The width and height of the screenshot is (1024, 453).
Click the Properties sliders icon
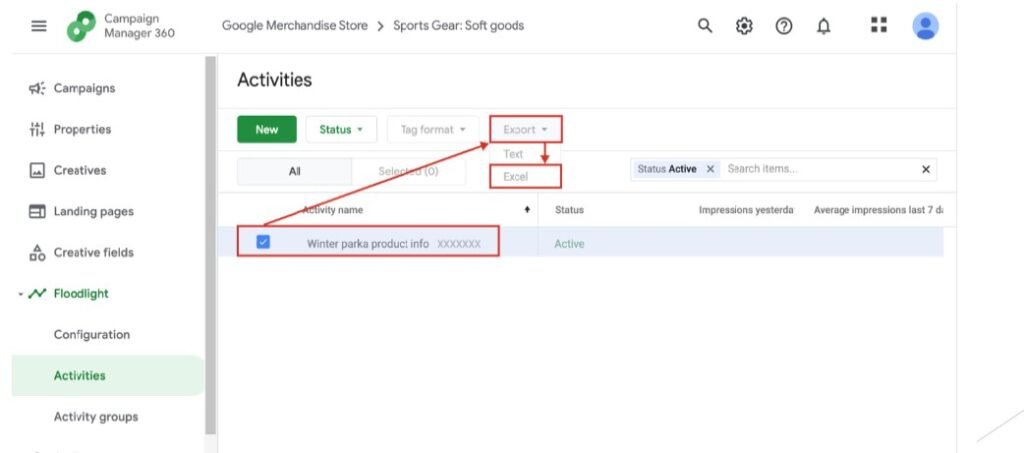point(37,129)
